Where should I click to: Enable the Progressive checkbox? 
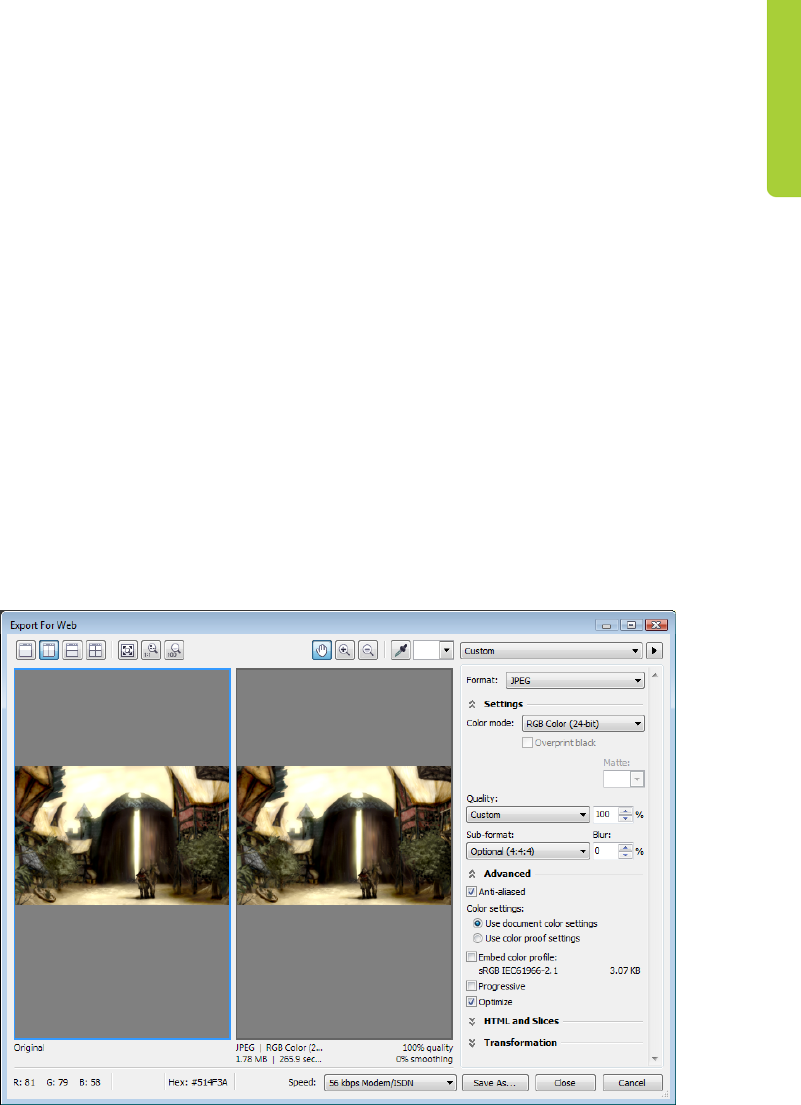coord(471,986)
